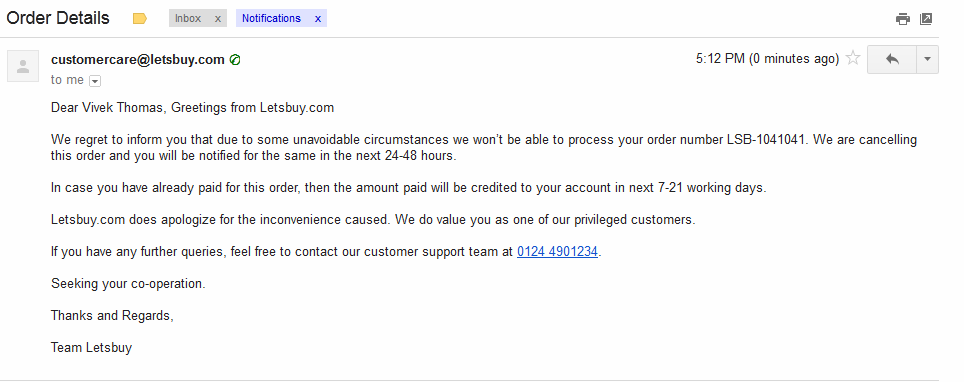Reply using the arrow button
This screenshot has width=964, height=382.
click(892, 59)
